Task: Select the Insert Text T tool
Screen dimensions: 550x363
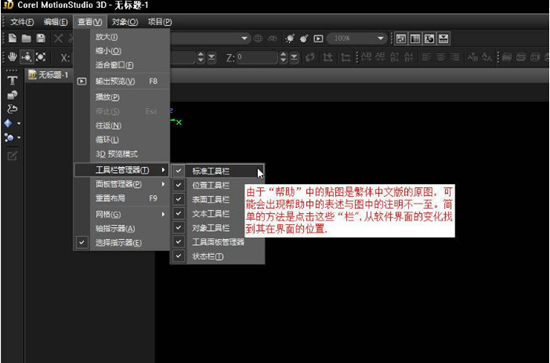Action: [x=12, y=81]
